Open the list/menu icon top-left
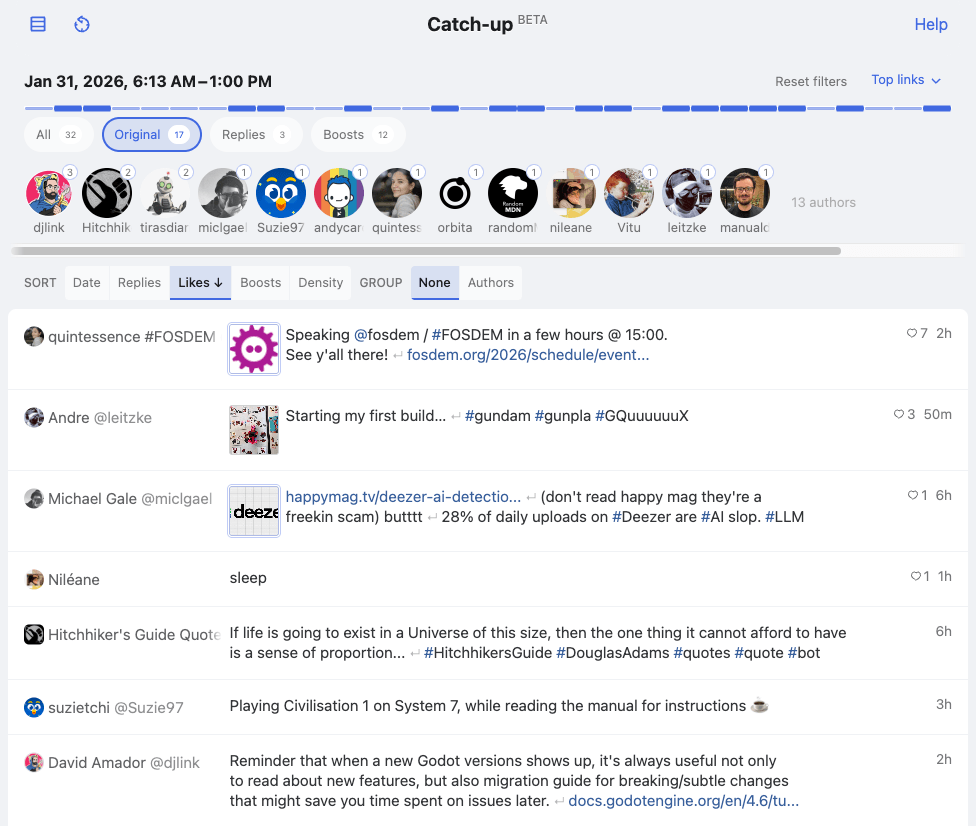 (x=37, y=23)
